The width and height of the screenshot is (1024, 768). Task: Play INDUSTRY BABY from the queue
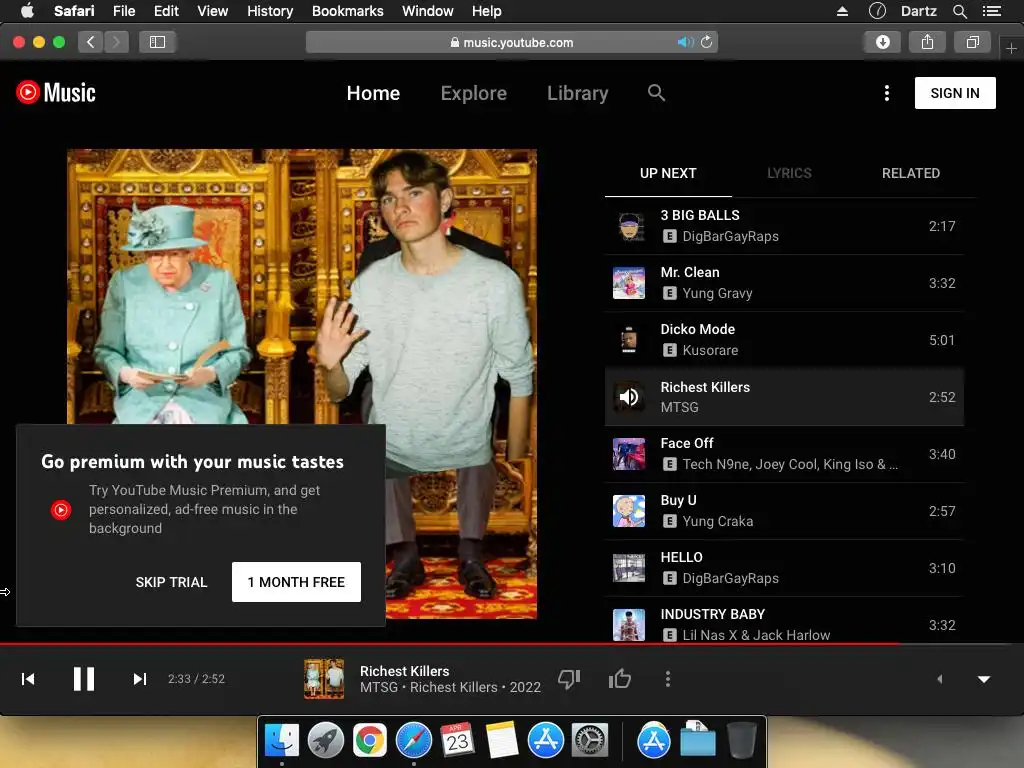click(784, 620)
